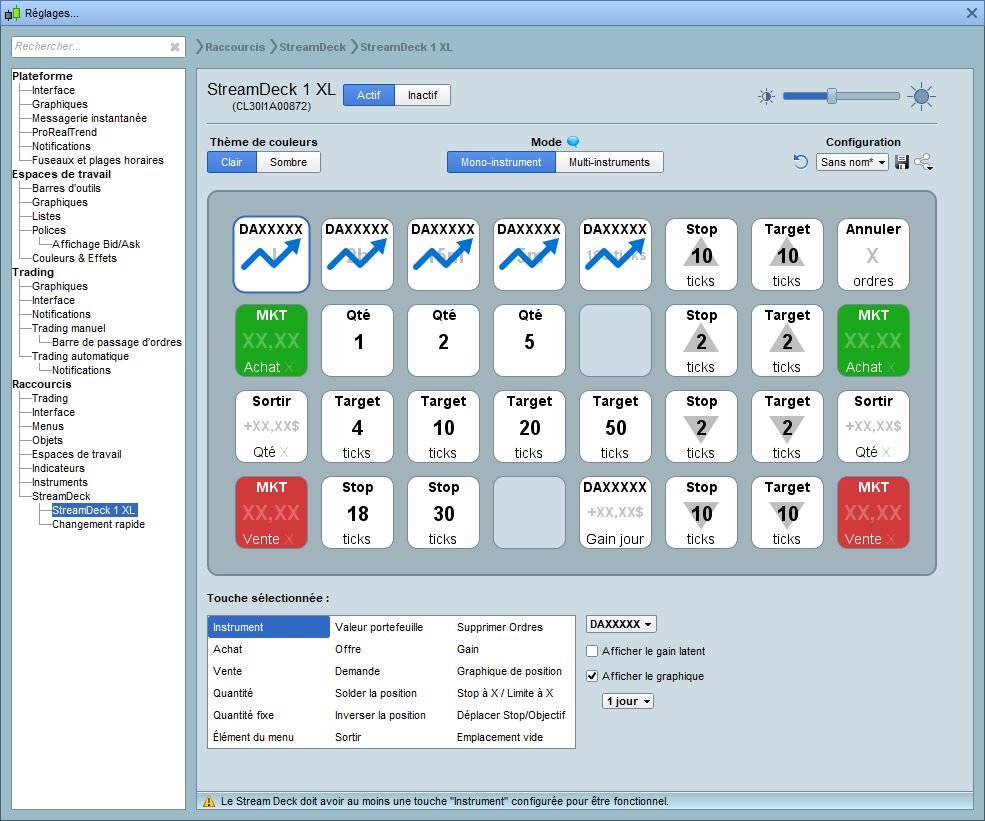Open Indicateurs under Raccourcis

point(58,468)
